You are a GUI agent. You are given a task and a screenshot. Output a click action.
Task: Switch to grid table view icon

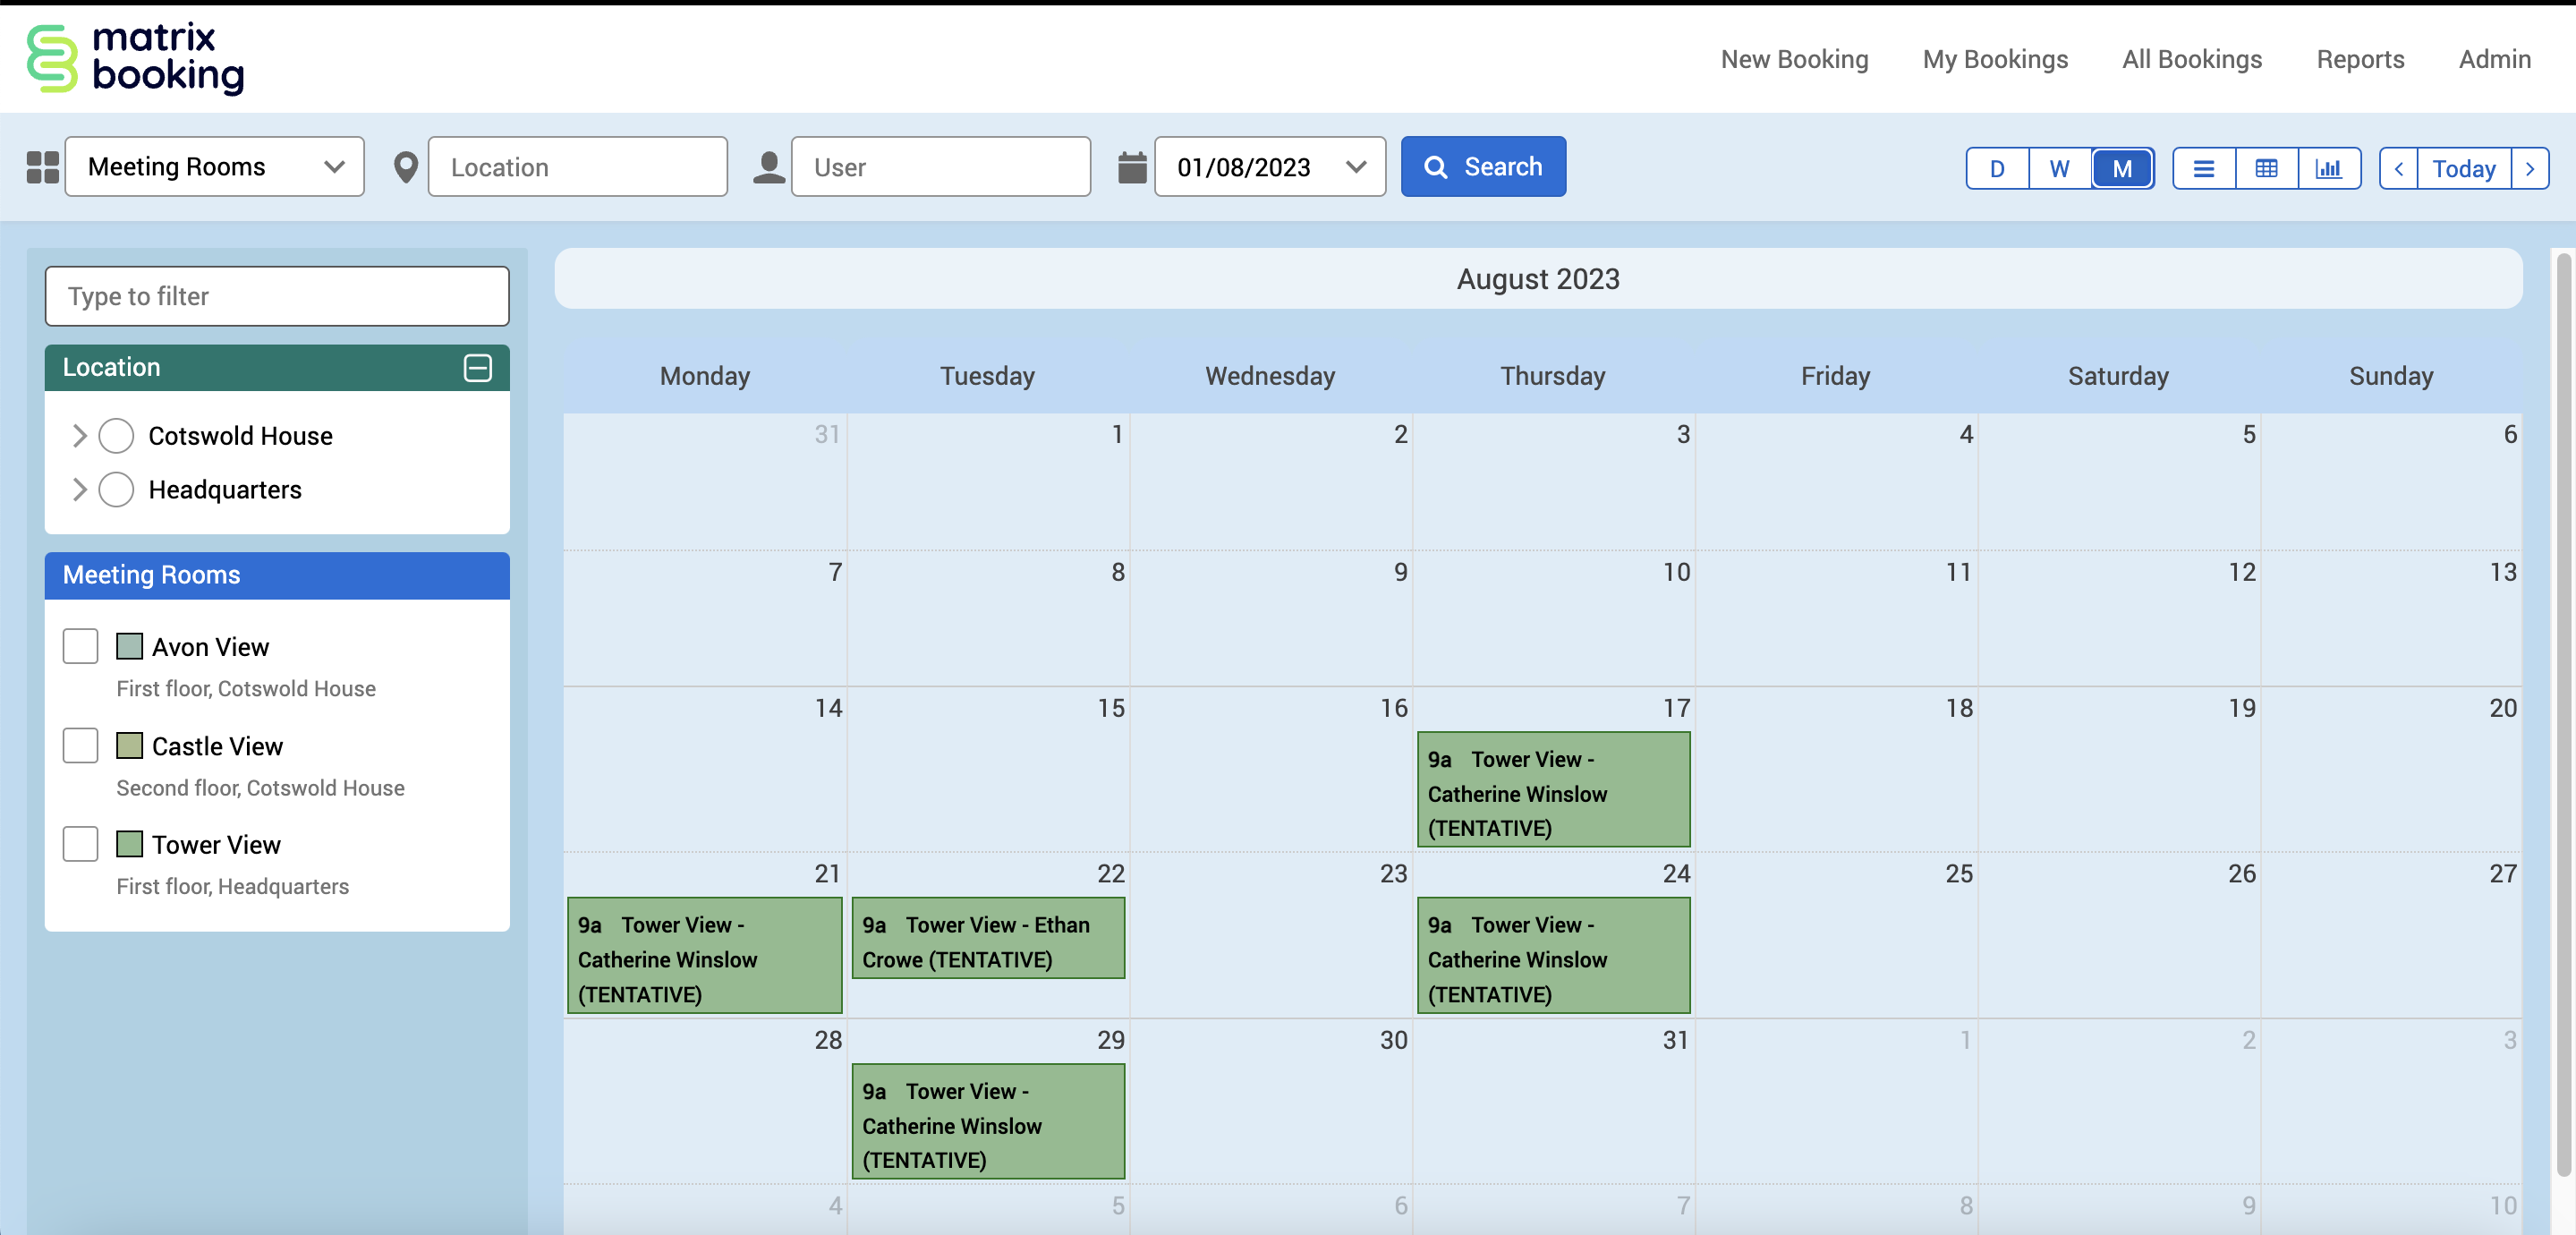click(x=2266, y=168)
